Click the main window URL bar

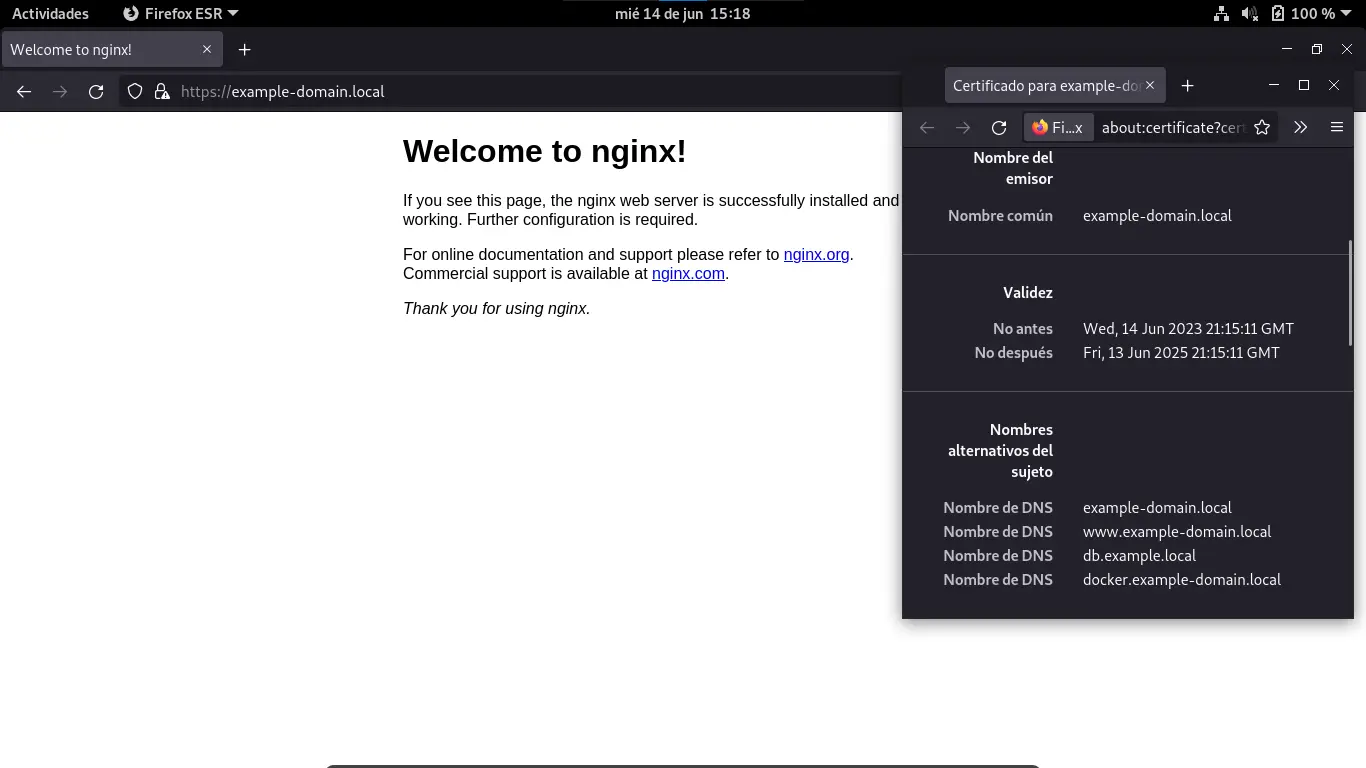pos(510,91)
